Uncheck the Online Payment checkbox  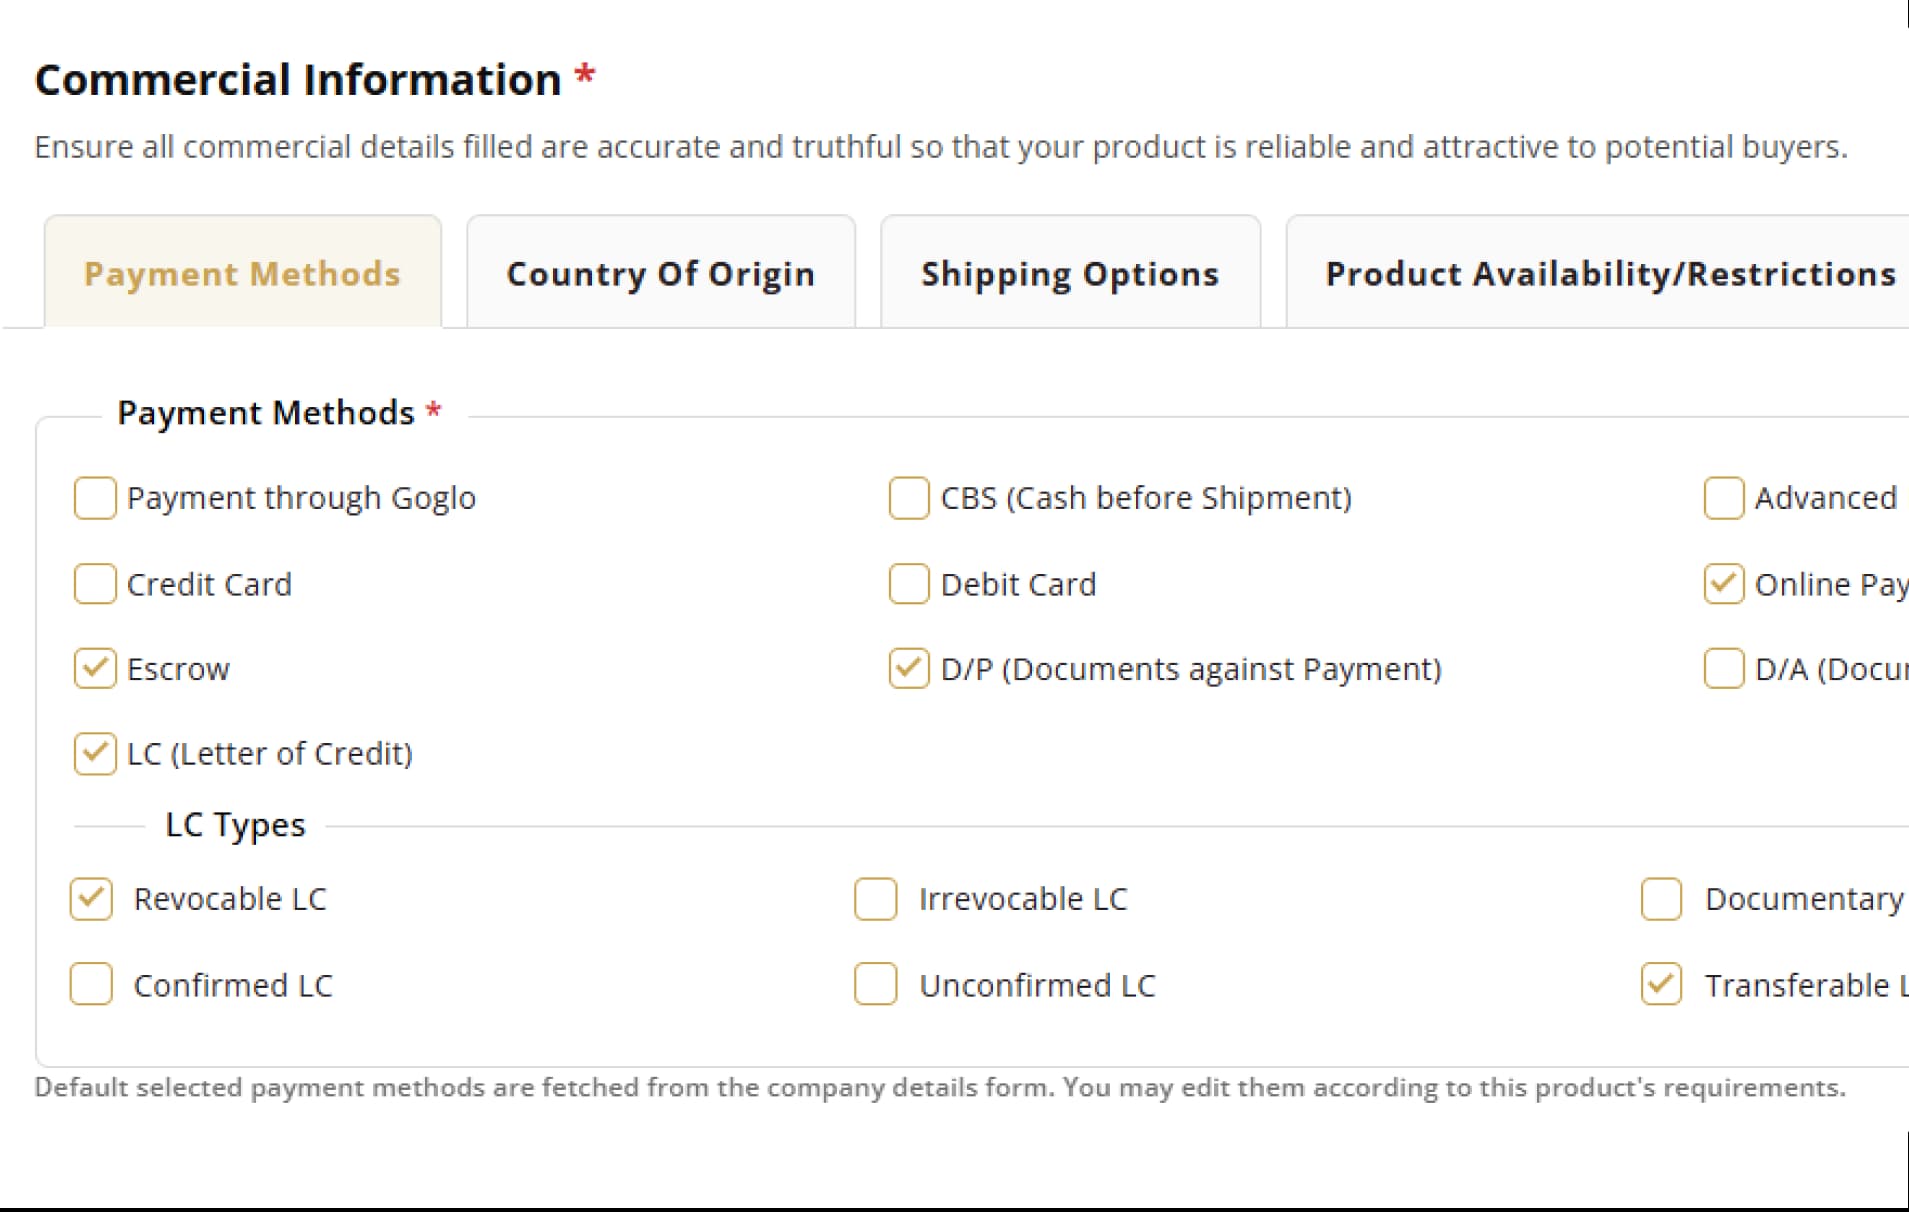1724,584
